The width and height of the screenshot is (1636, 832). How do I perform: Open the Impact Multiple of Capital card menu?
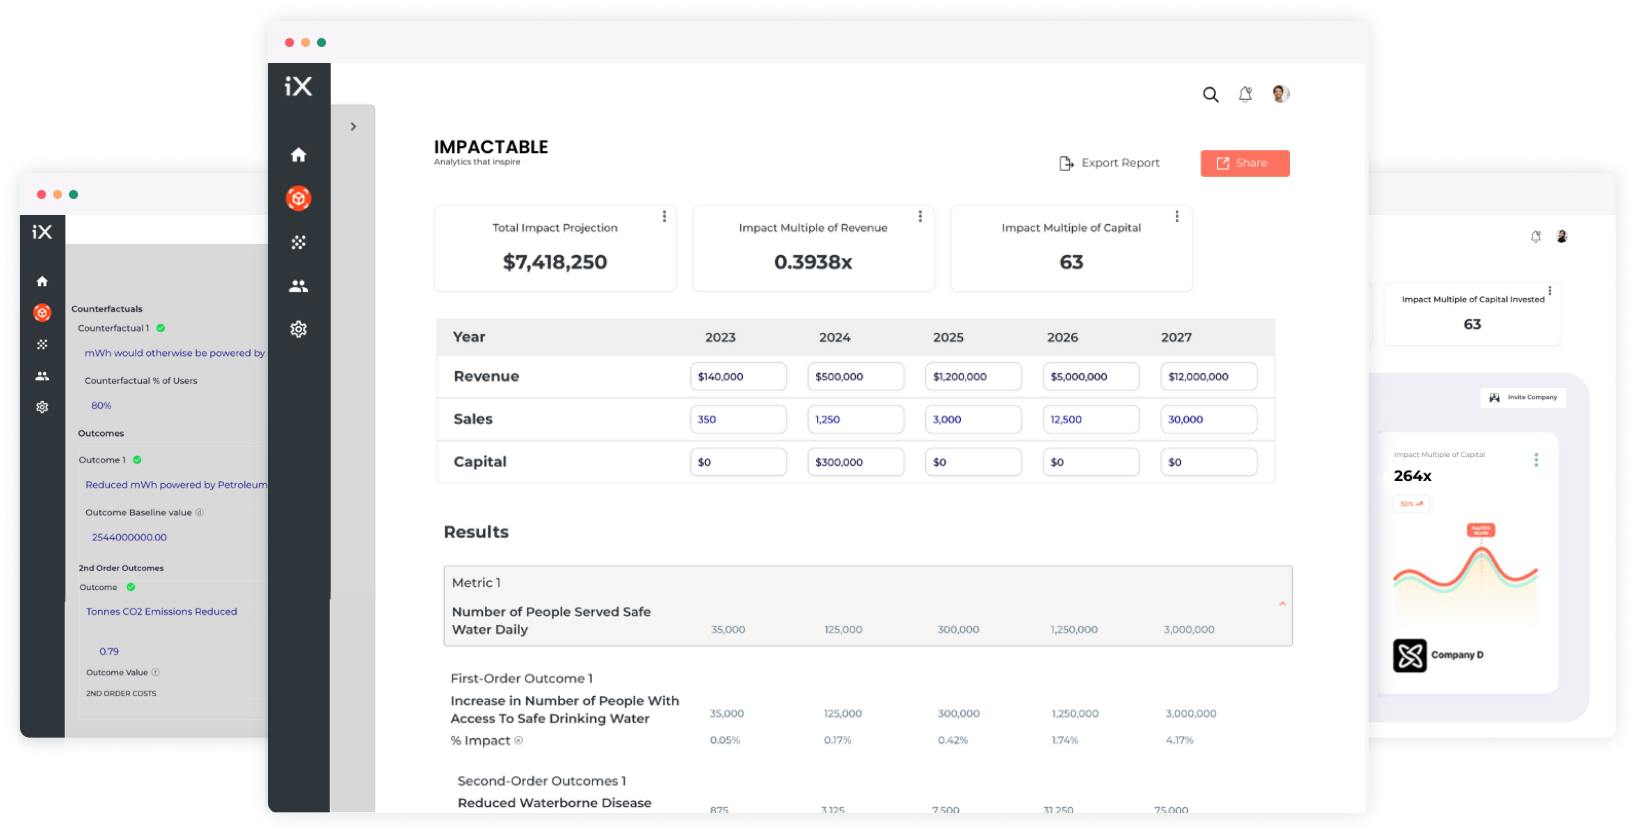pyautogui.click(x=1177, y=216)
